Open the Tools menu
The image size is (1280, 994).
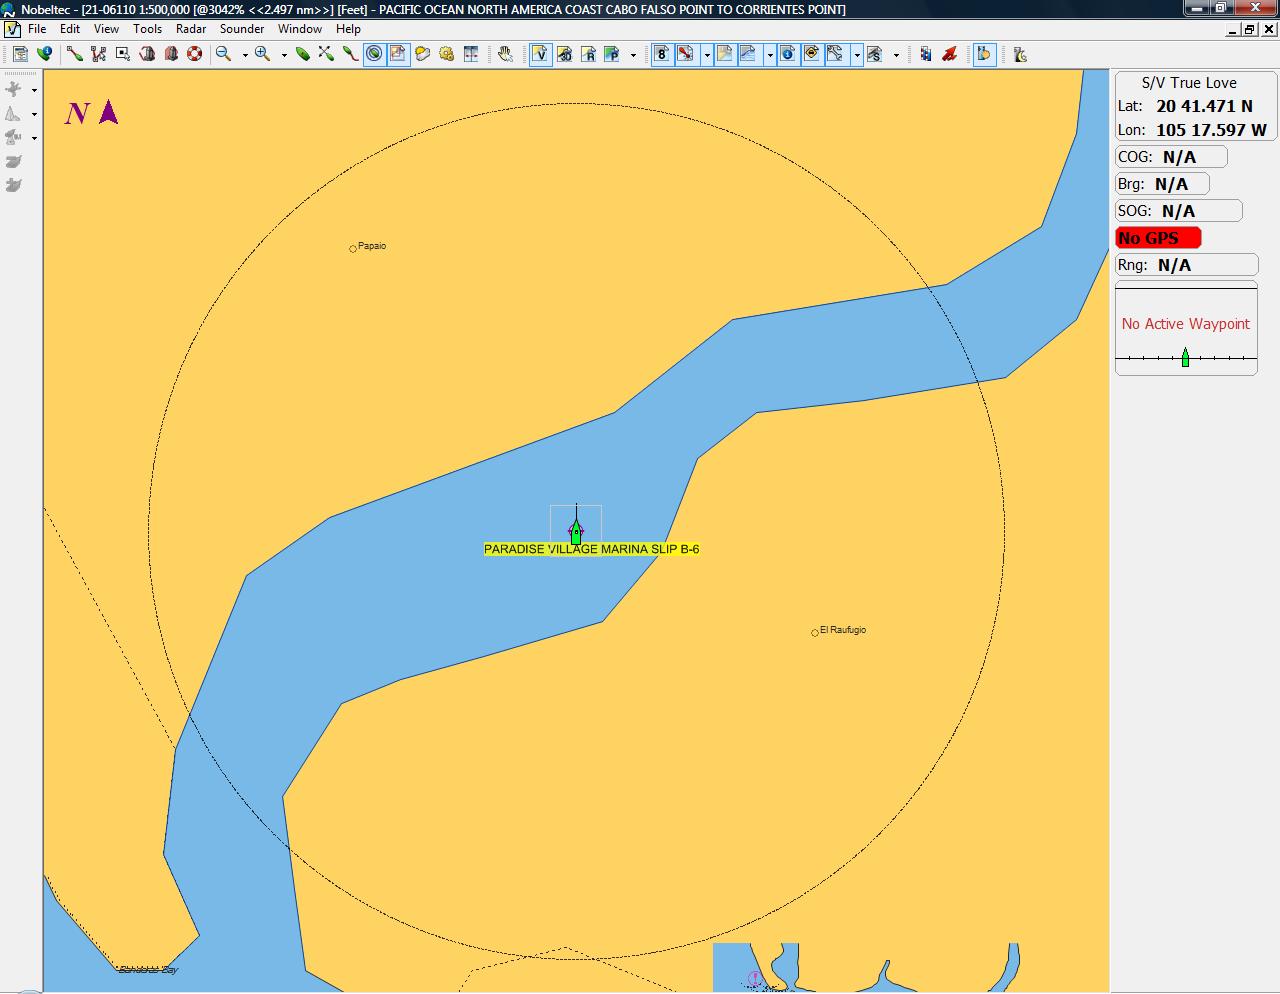(x=147, y=29)
